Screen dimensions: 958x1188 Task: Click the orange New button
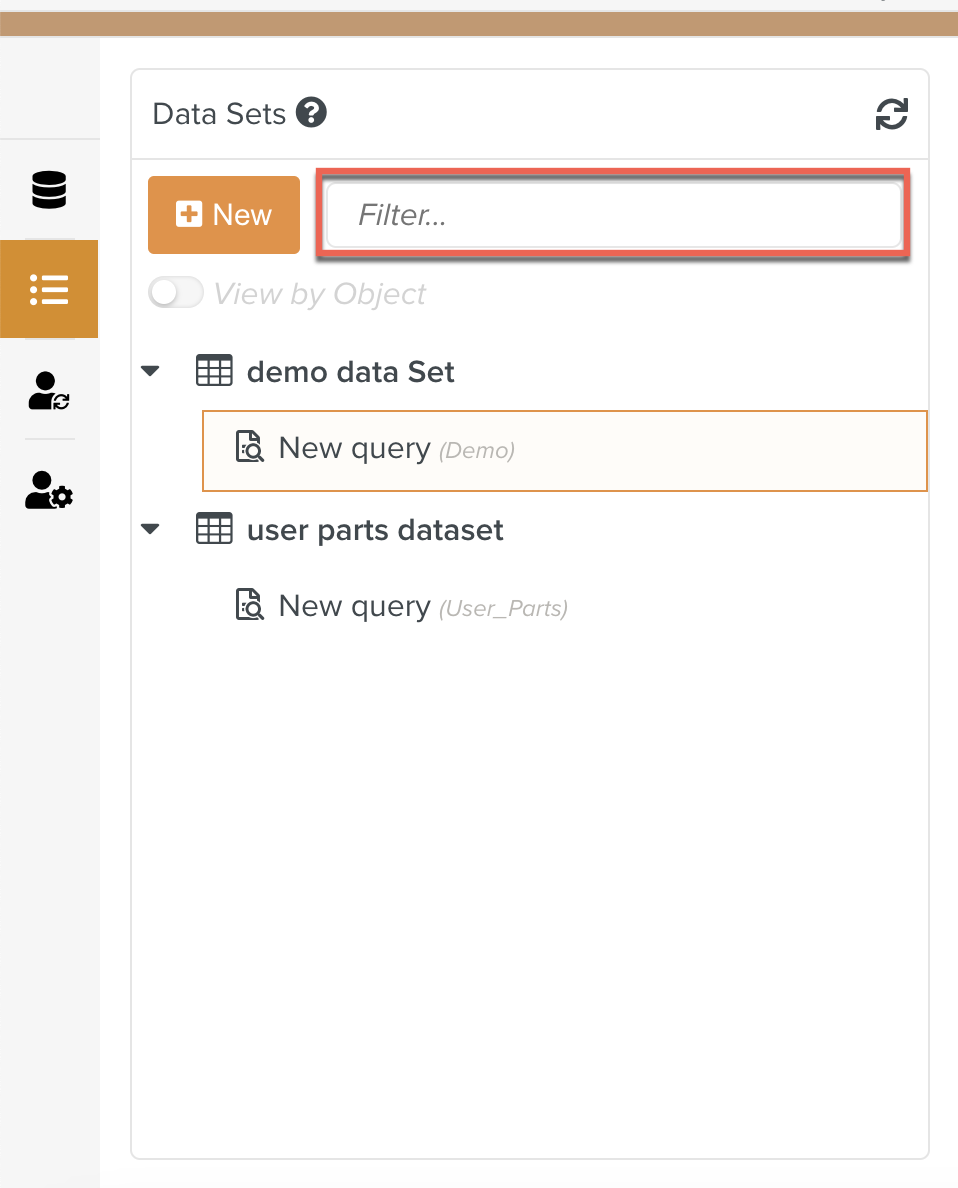tap(224, 215)
